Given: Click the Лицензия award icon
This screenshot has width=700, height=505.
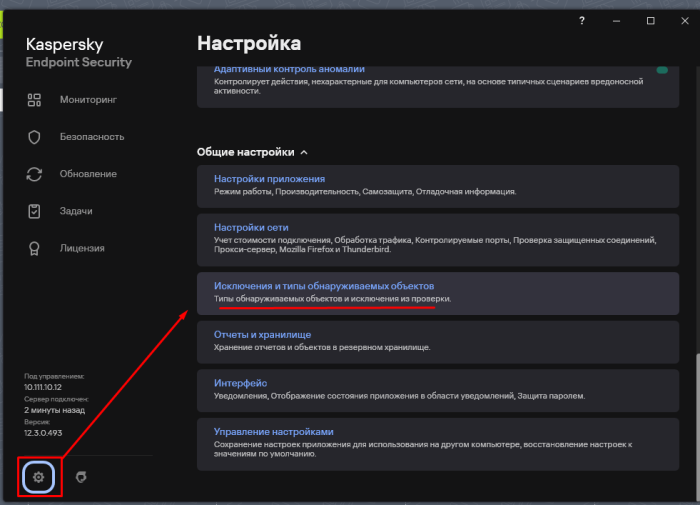Looking at the screenshot, I should click(34, 248).
